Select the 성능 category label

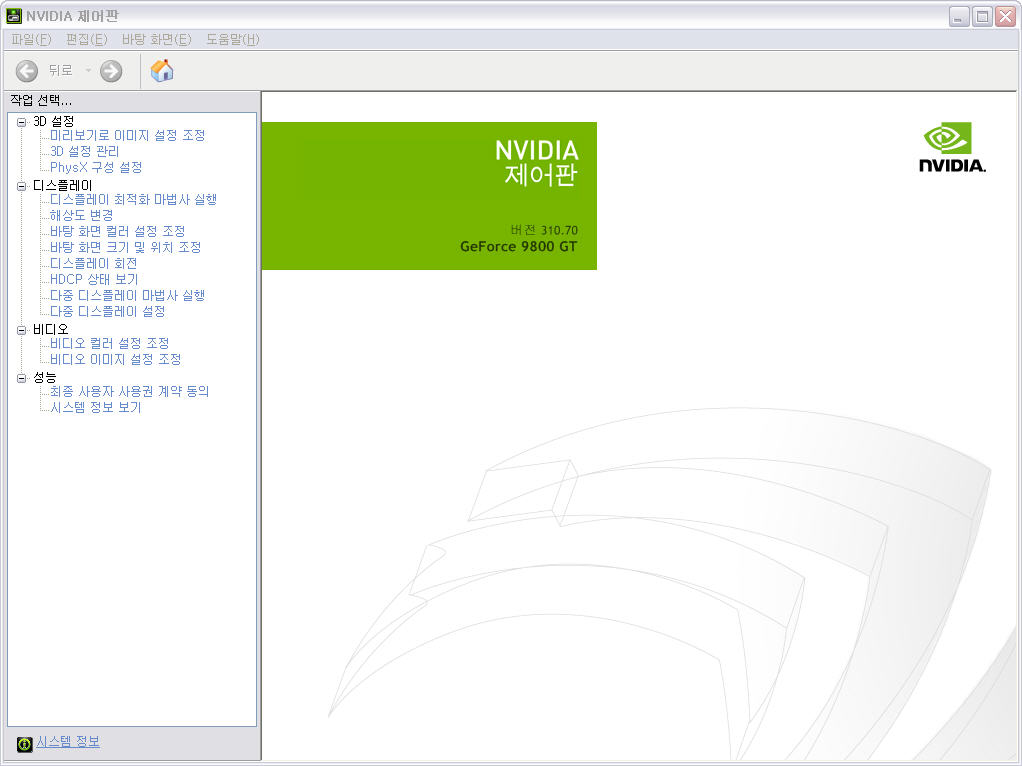click(x=44, y=377)
